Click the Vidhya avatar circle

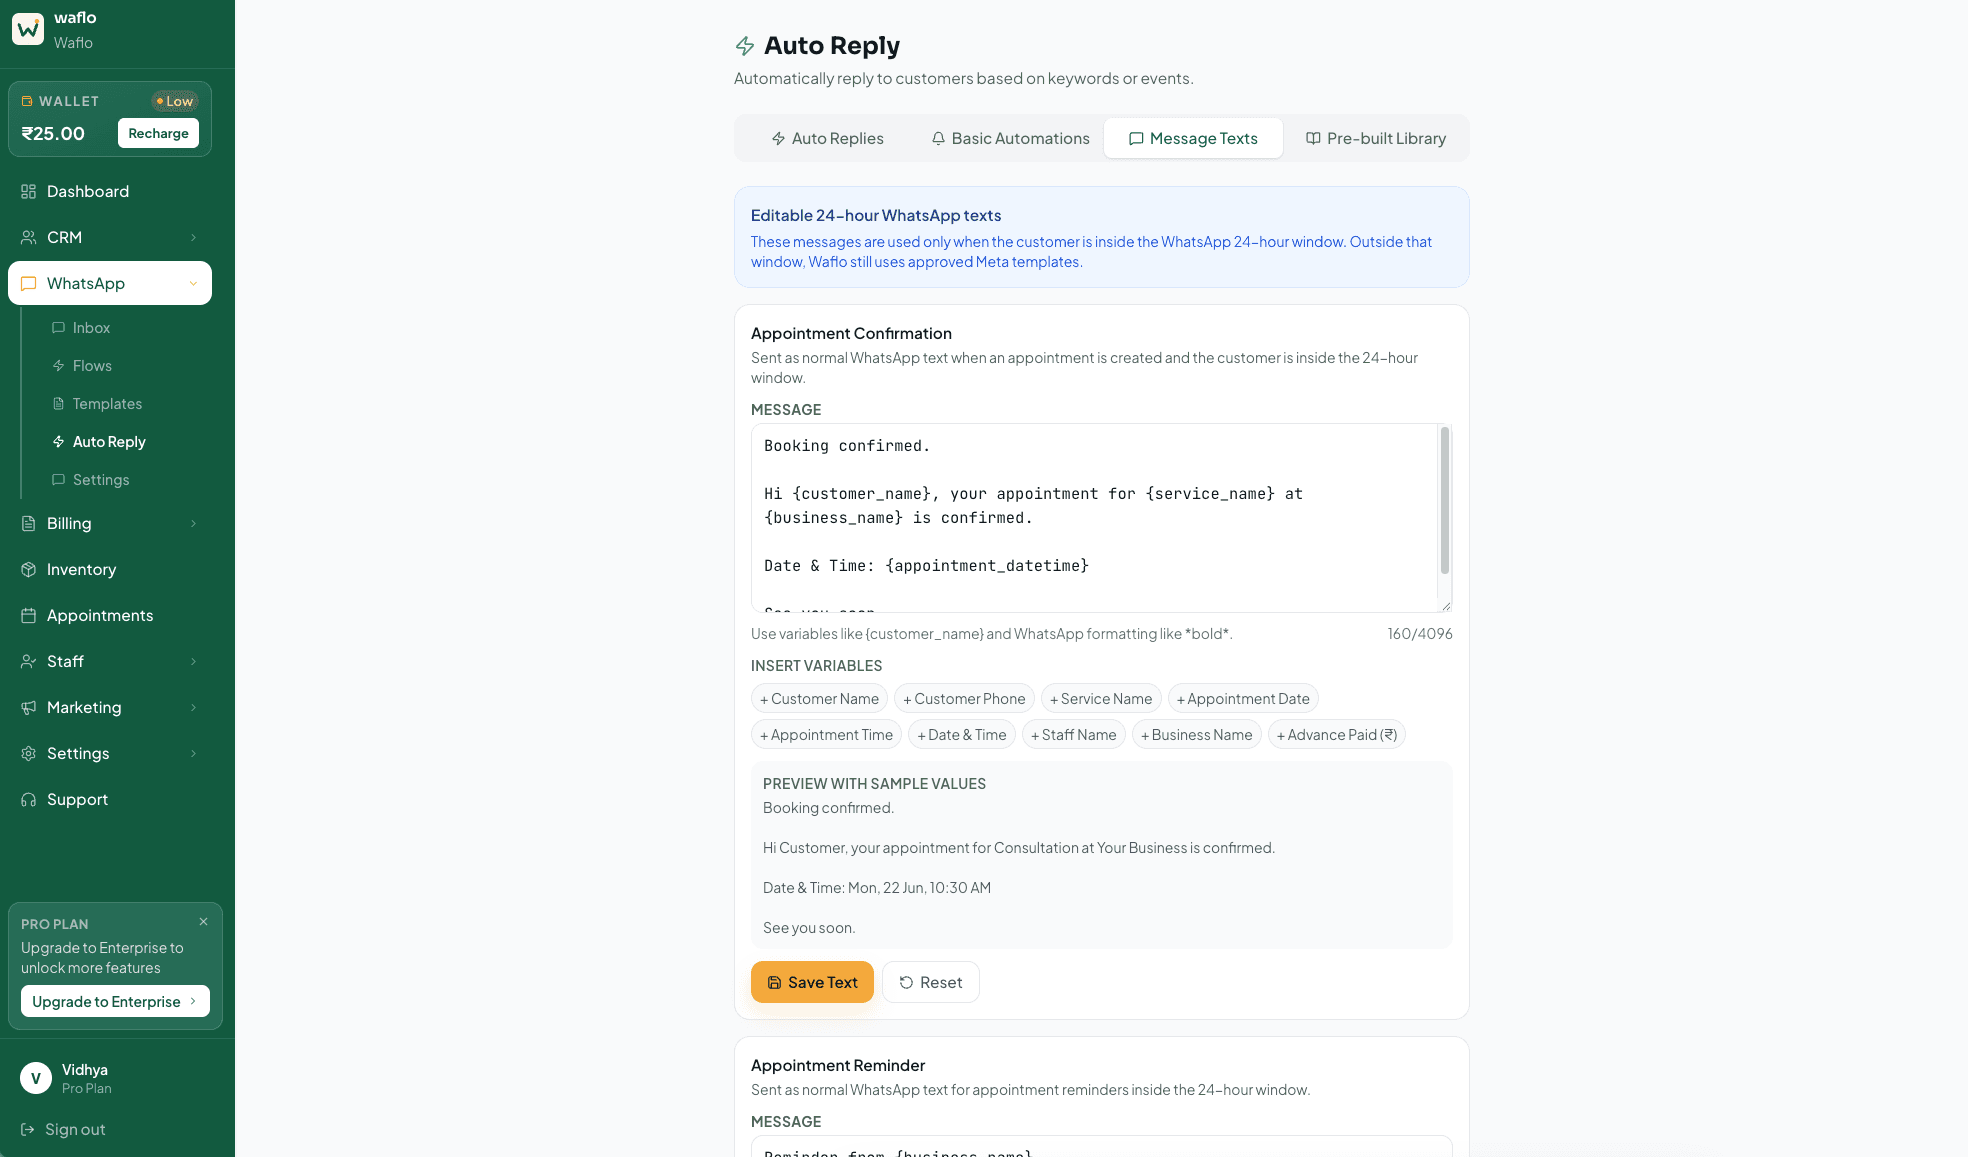(36, 1078)
